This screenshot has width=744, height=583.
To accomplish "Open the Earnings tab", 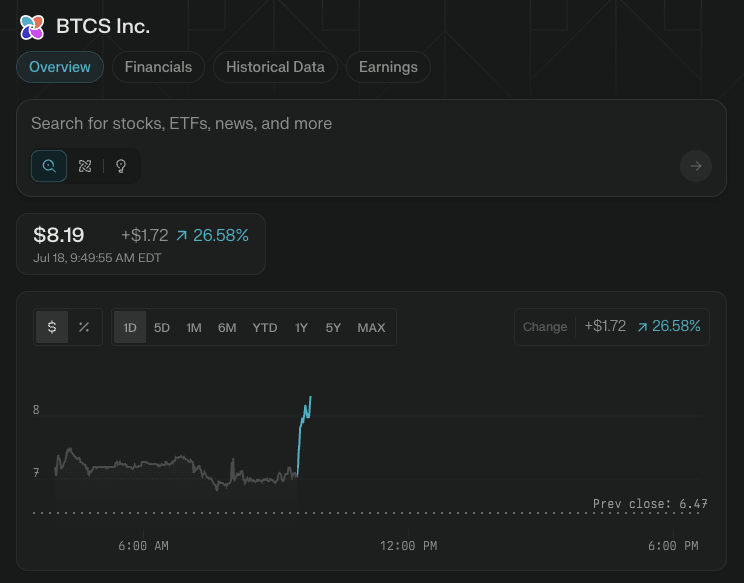I will (388, 67).
